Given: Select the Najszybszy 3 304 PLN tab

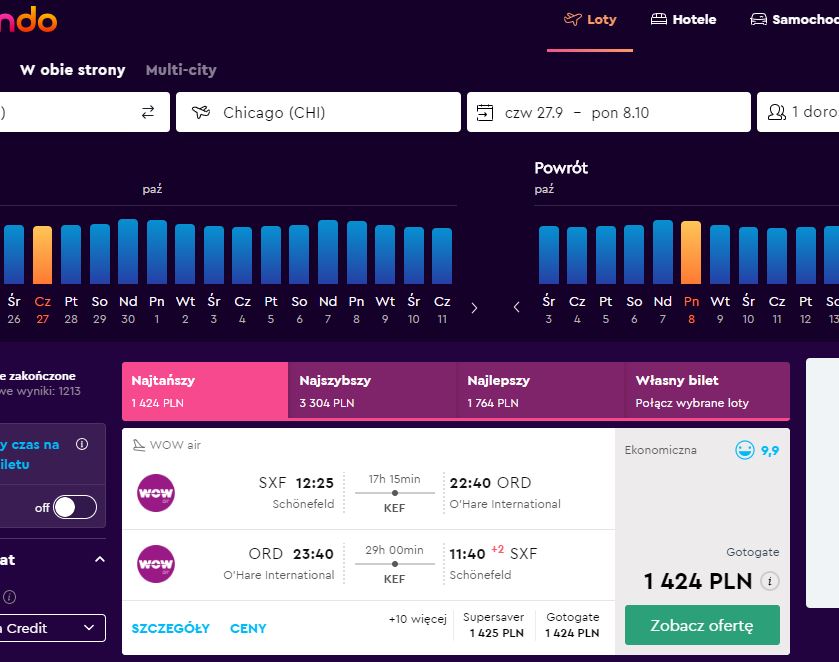Looking at the screenshot, I should [372, 391].
